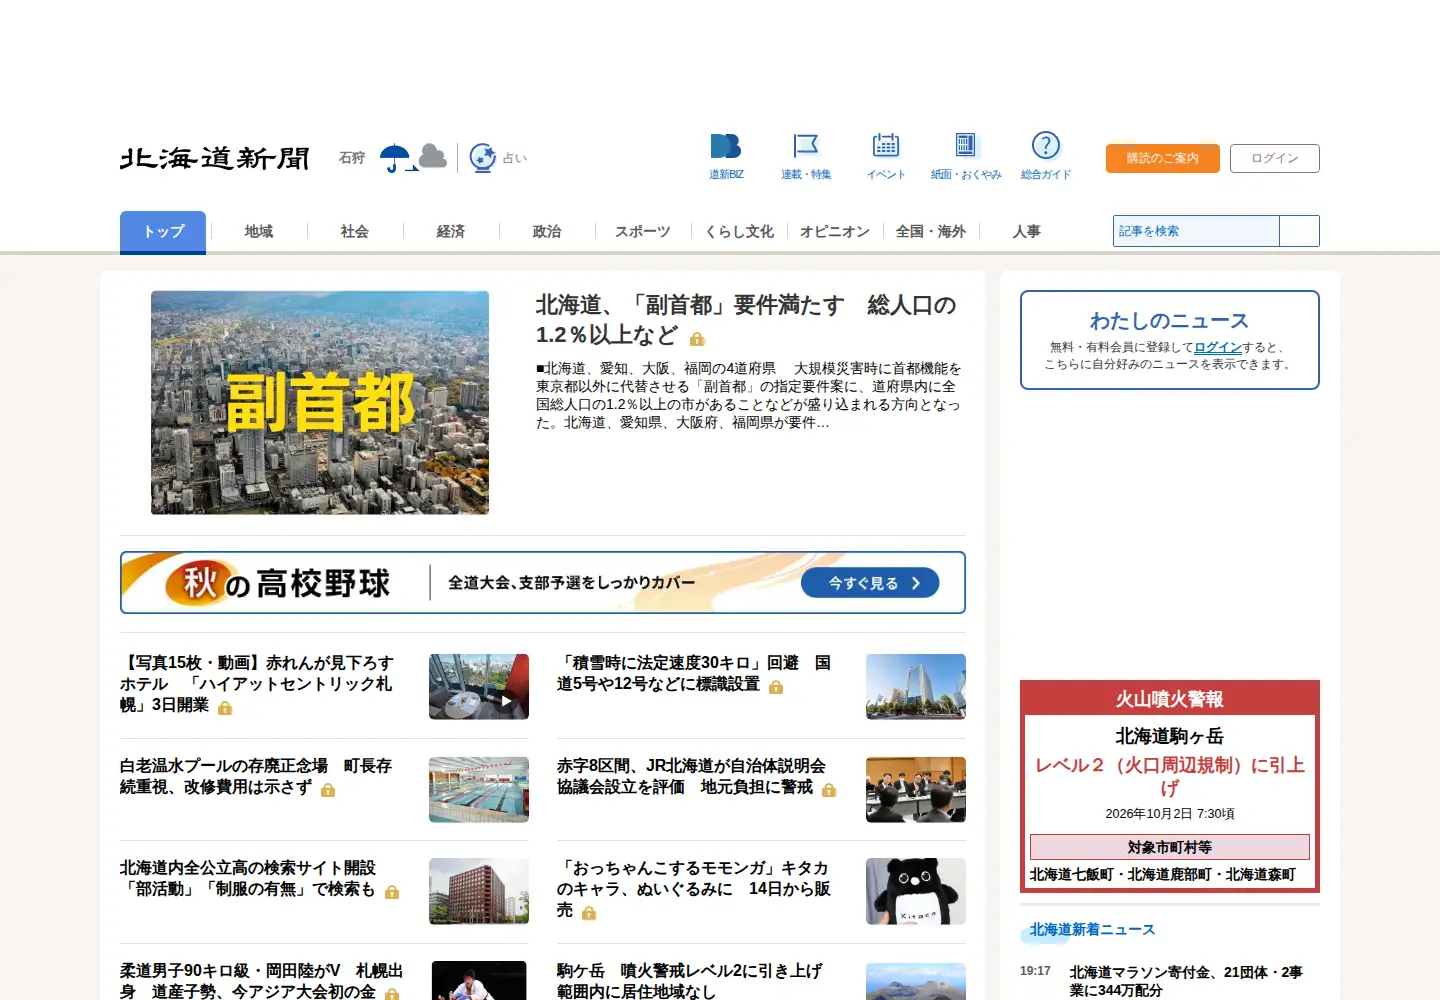Open the オピニオン menu
Viewport: 1440px width, 1000px height.
[835, 232]
